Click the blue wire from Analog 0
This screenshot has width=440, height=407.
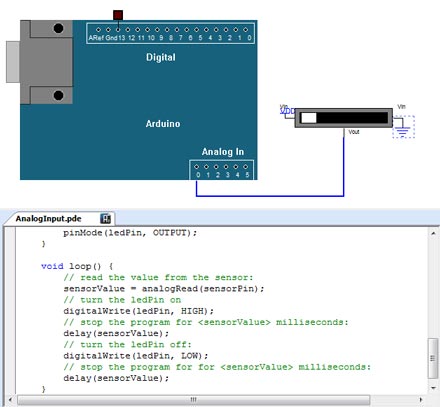click(270, 196)
